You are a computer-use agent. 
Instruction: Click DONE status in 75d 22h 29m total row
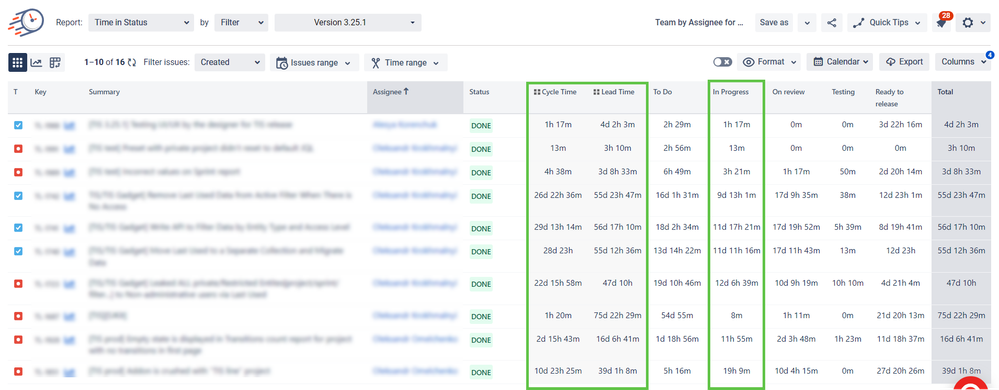point(481,316)
